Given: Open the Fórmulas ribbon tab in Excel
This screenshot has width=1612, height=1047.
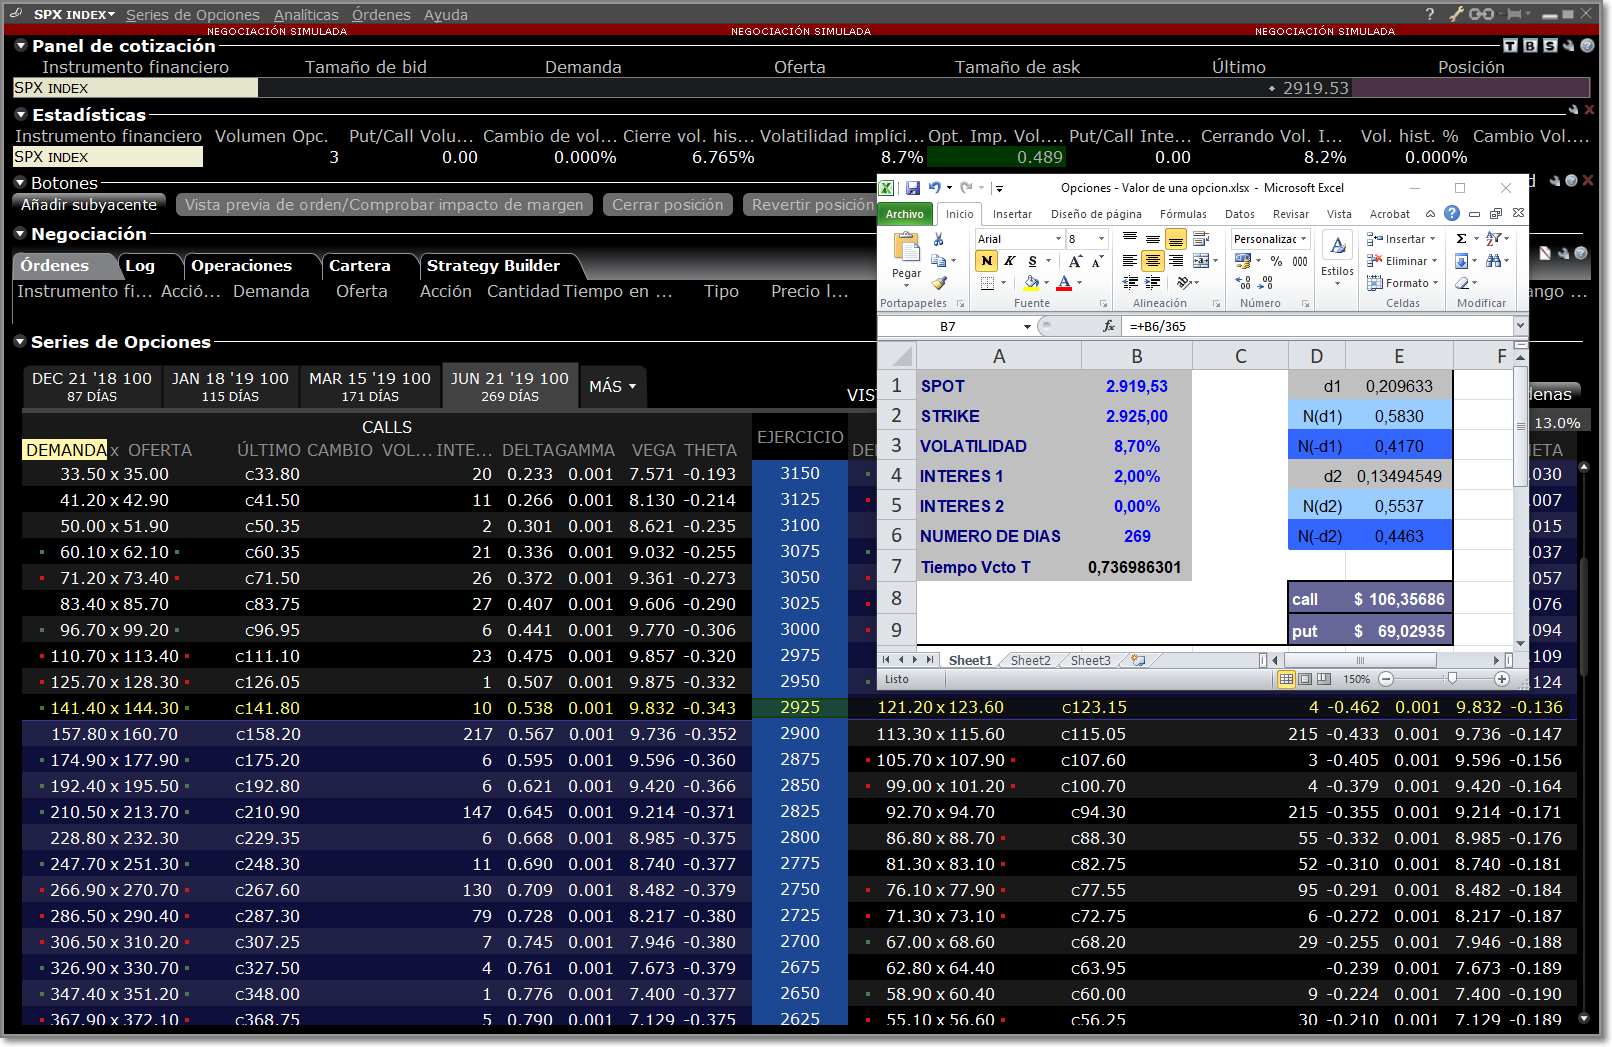Looking at the screenshot, I should pyautogui.click(x=1183, y=214).
